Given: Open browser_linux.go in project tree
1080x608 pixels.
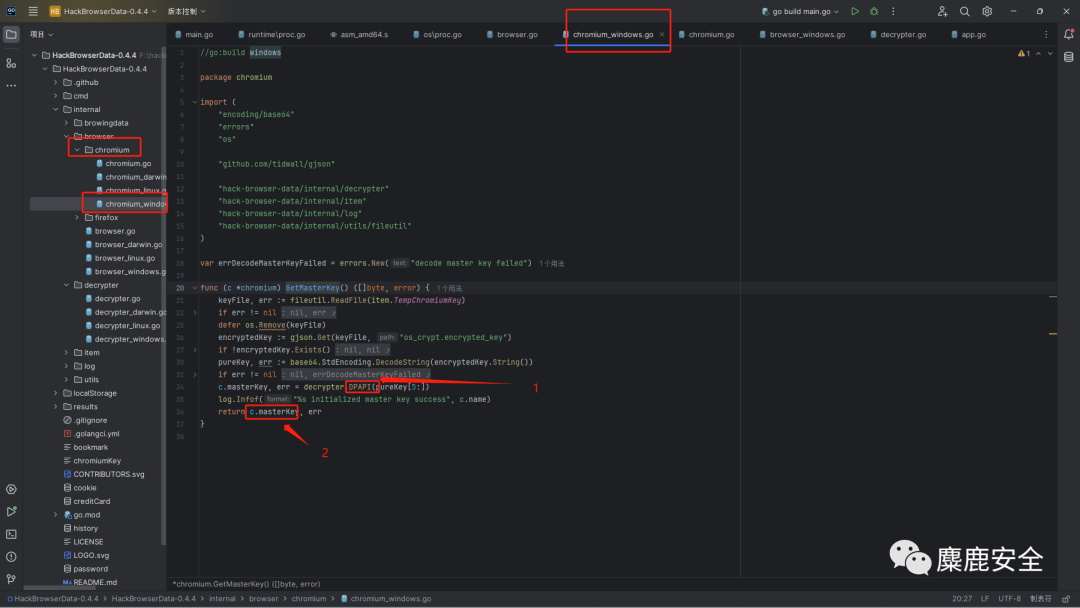Looking at the screenshot, I should tap(120, 258).
